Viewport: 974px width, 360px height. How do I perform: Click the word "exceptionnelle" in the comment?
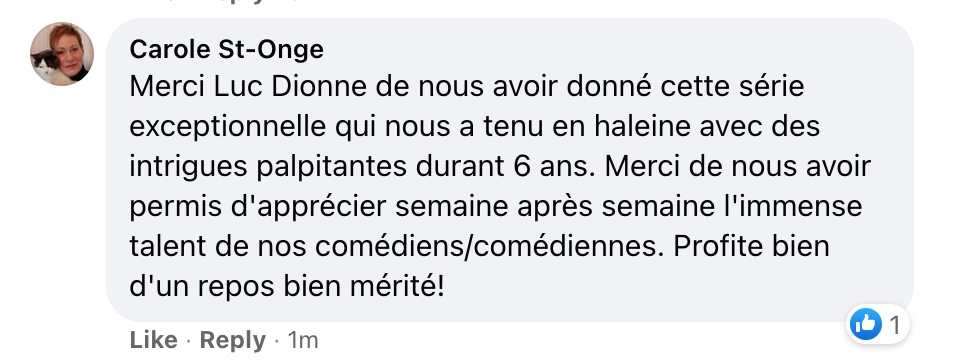(227, 127)
